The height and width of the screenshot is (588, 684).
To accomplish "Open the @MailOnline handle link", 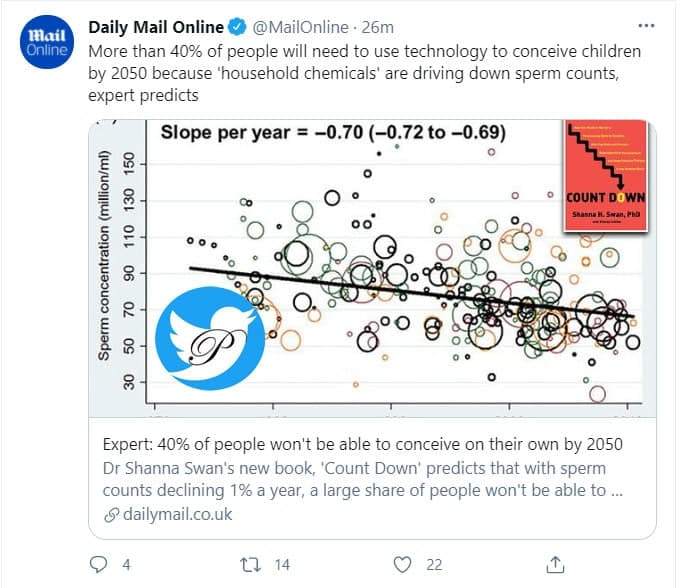I will point(301,27).
